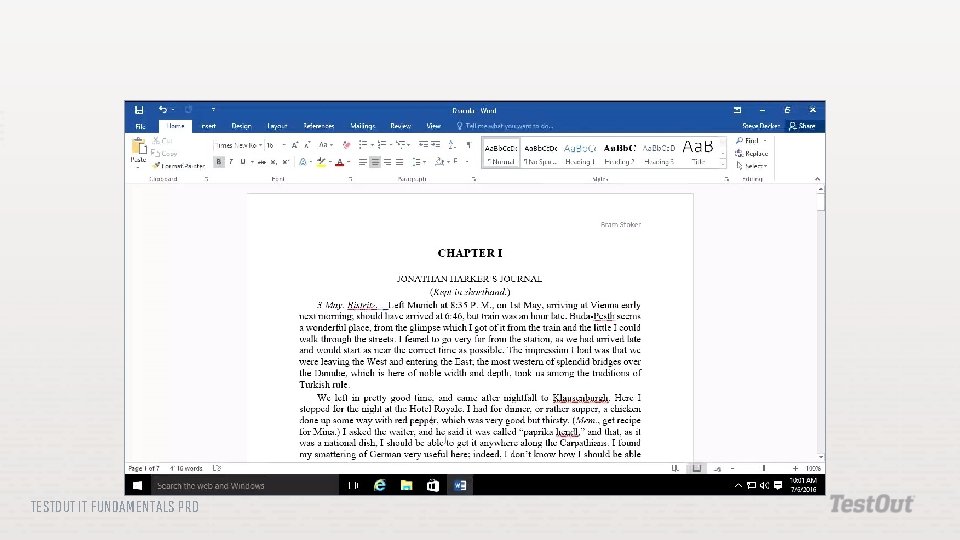The height and width of the screenshot is (540, 960).
Task: Switch to the View tab
Action: pyautogui.click(x=433, y=126)
